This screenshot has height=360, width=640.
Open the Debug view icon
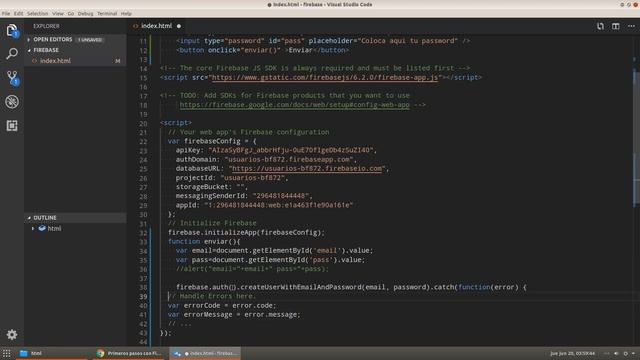coord(12,102)
